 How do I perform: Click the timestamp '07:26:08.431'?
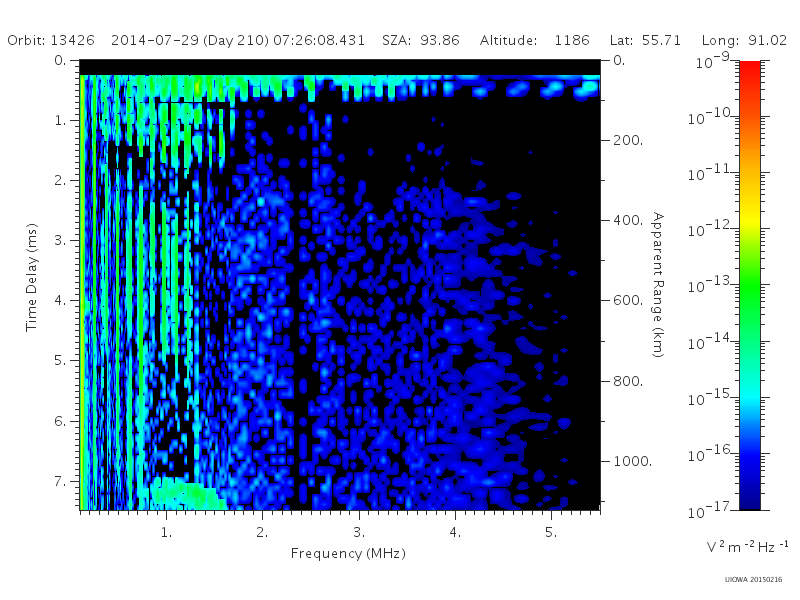319,40
